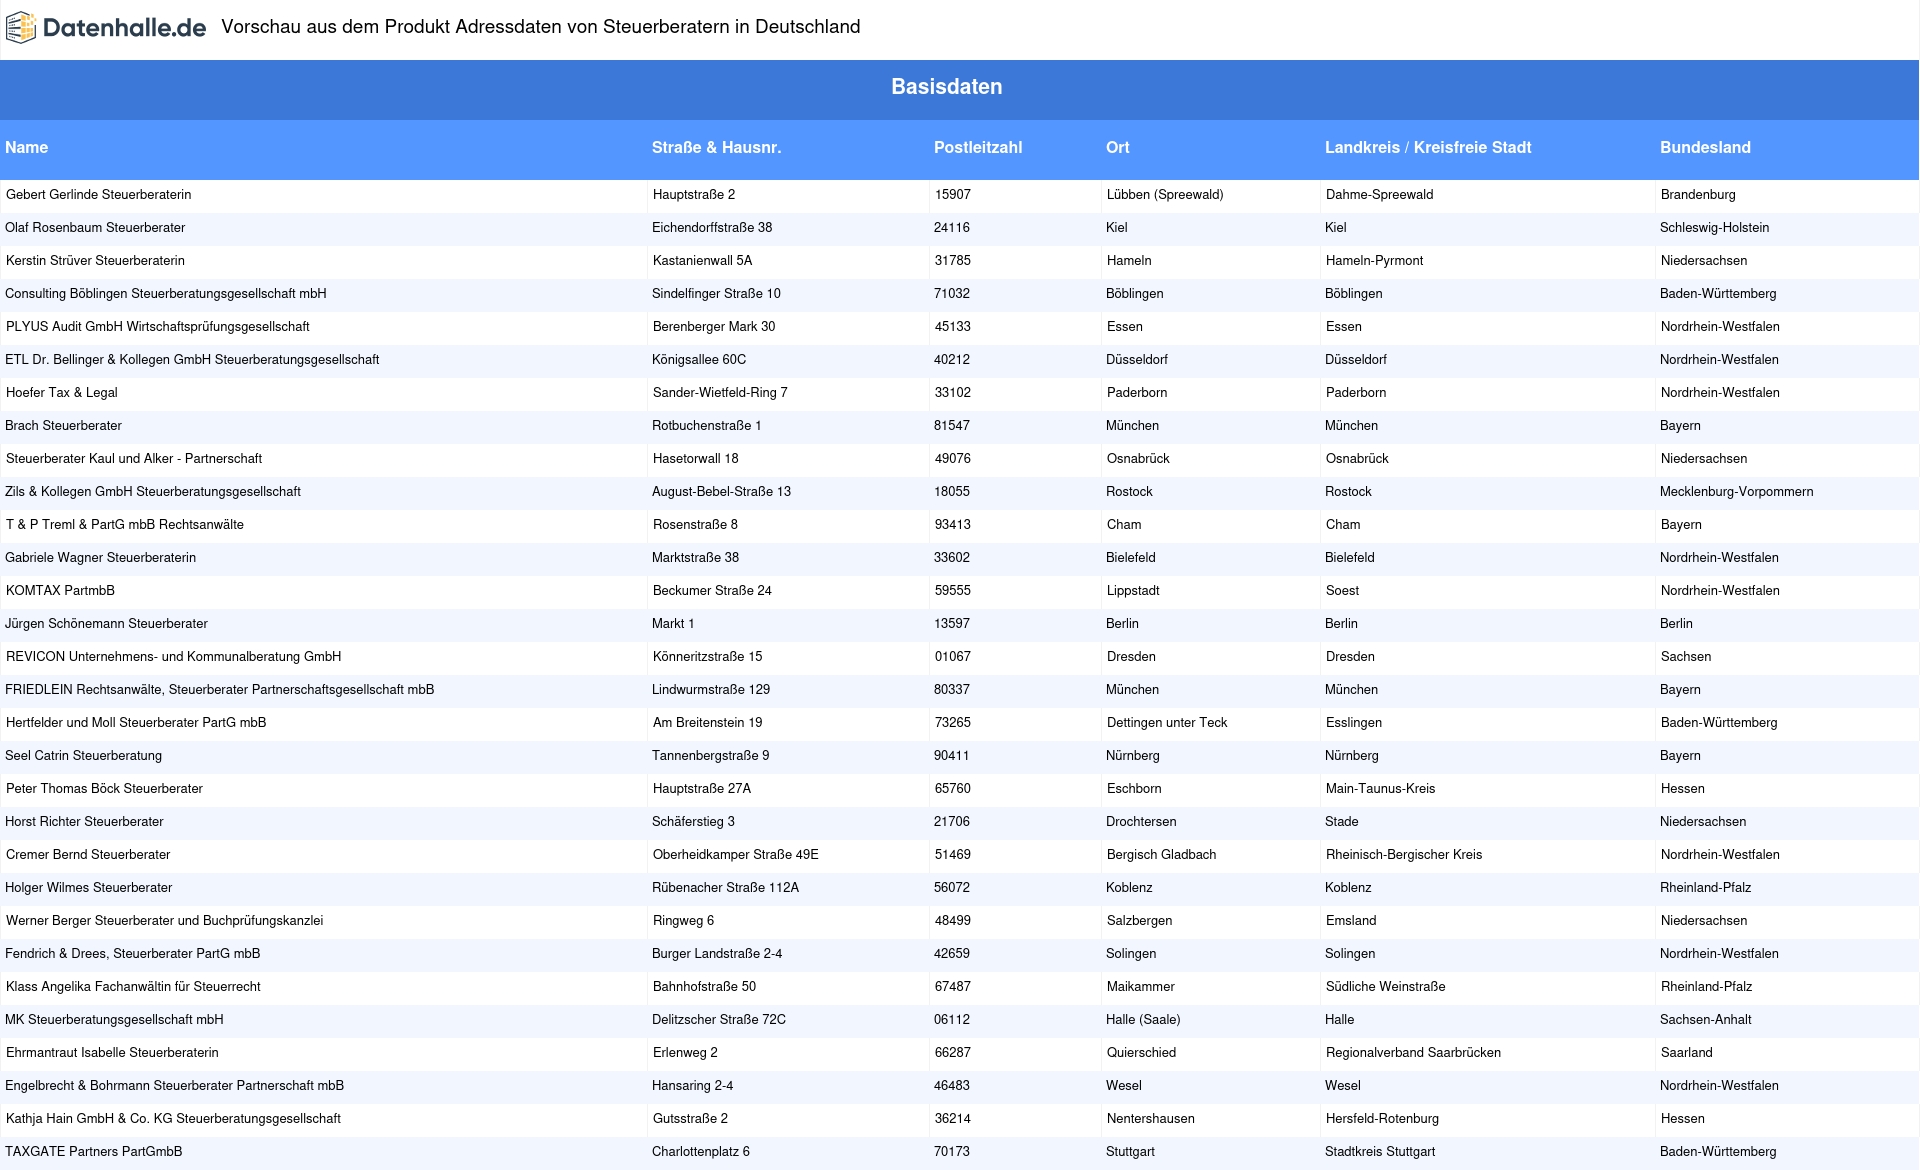The image size is (1920, 1170).
Task: Click MK Steuerberatungsgesellschaft mbH name
Action: click(114, 1020)
